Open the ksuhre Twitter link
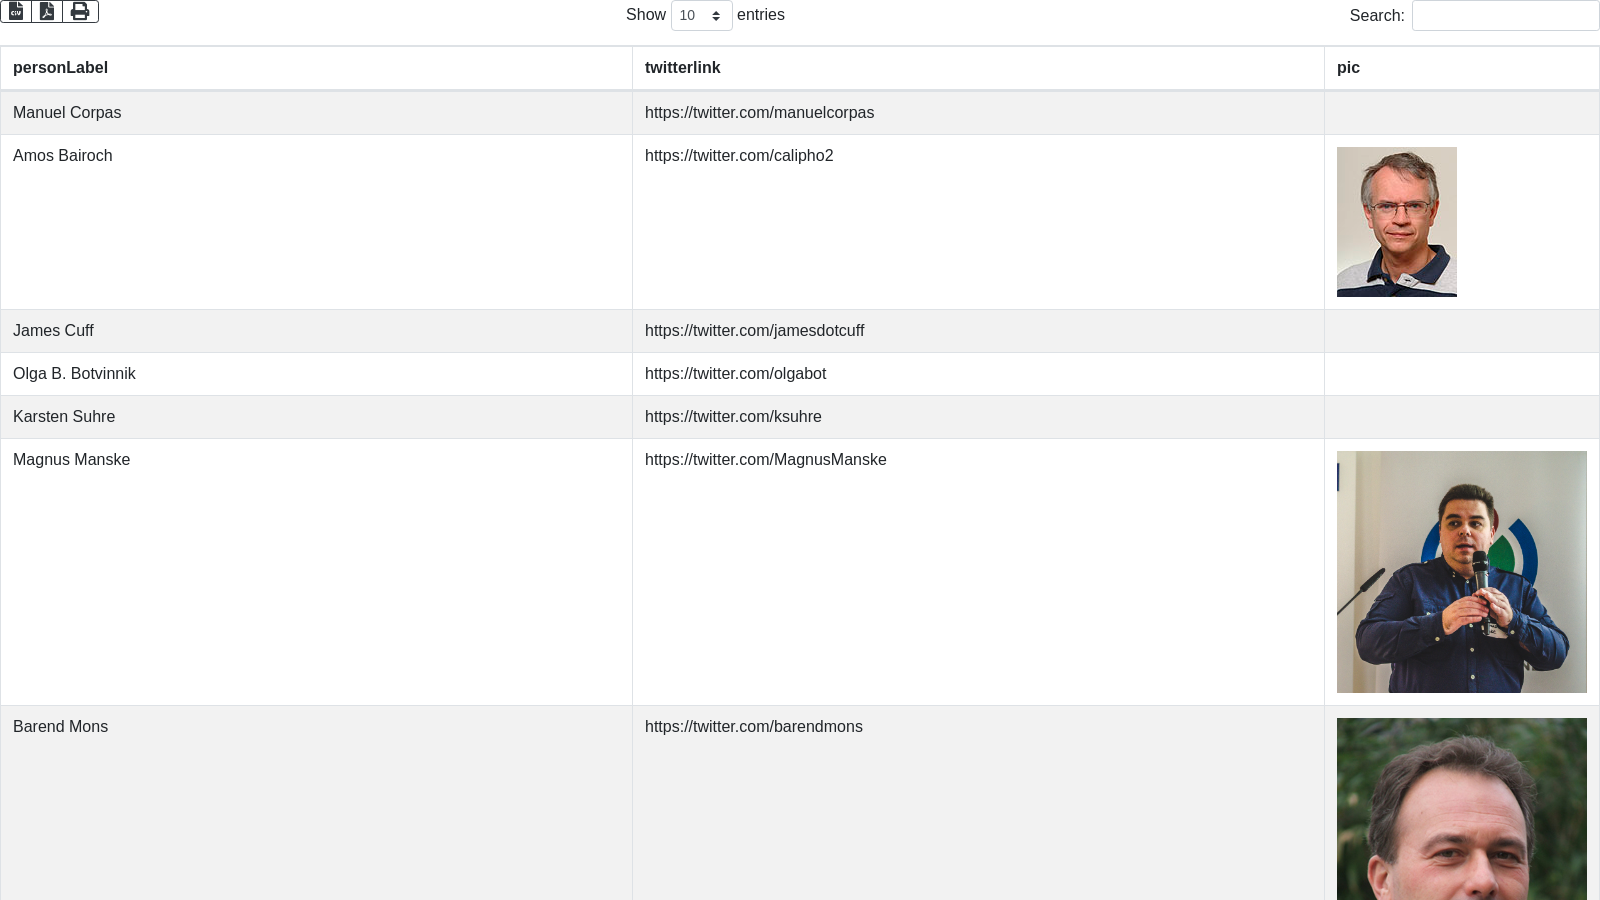Screen dimensions: 1600x900 (x=733, y=417)
